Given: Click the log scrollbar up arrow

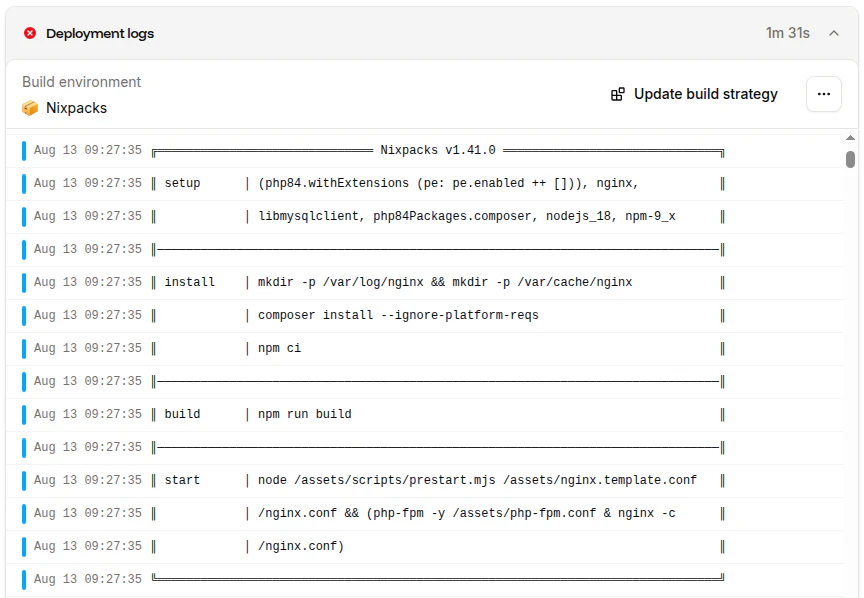Looking at the screenshot, I should 851,138.
